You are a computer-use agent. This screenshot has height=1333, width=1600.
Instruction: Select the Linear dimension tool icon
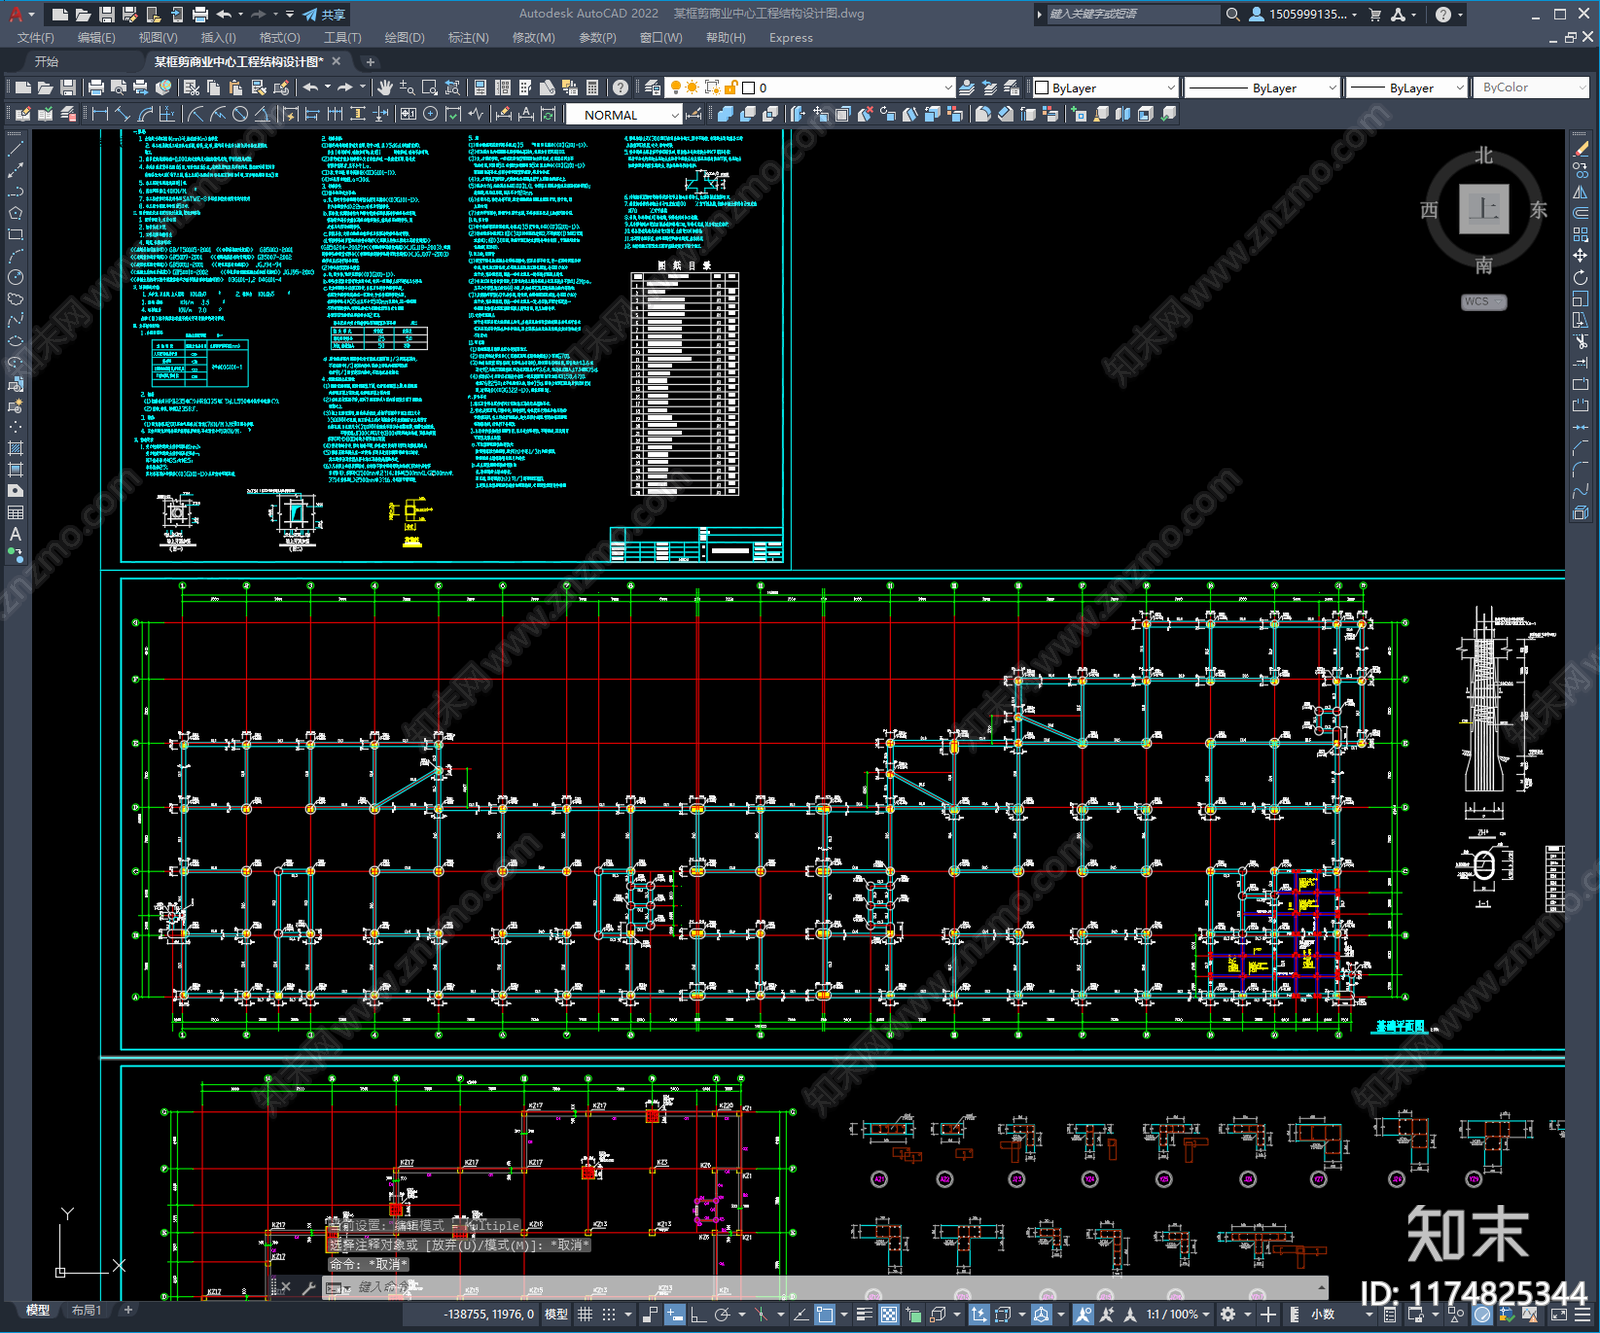coord(100,114)
